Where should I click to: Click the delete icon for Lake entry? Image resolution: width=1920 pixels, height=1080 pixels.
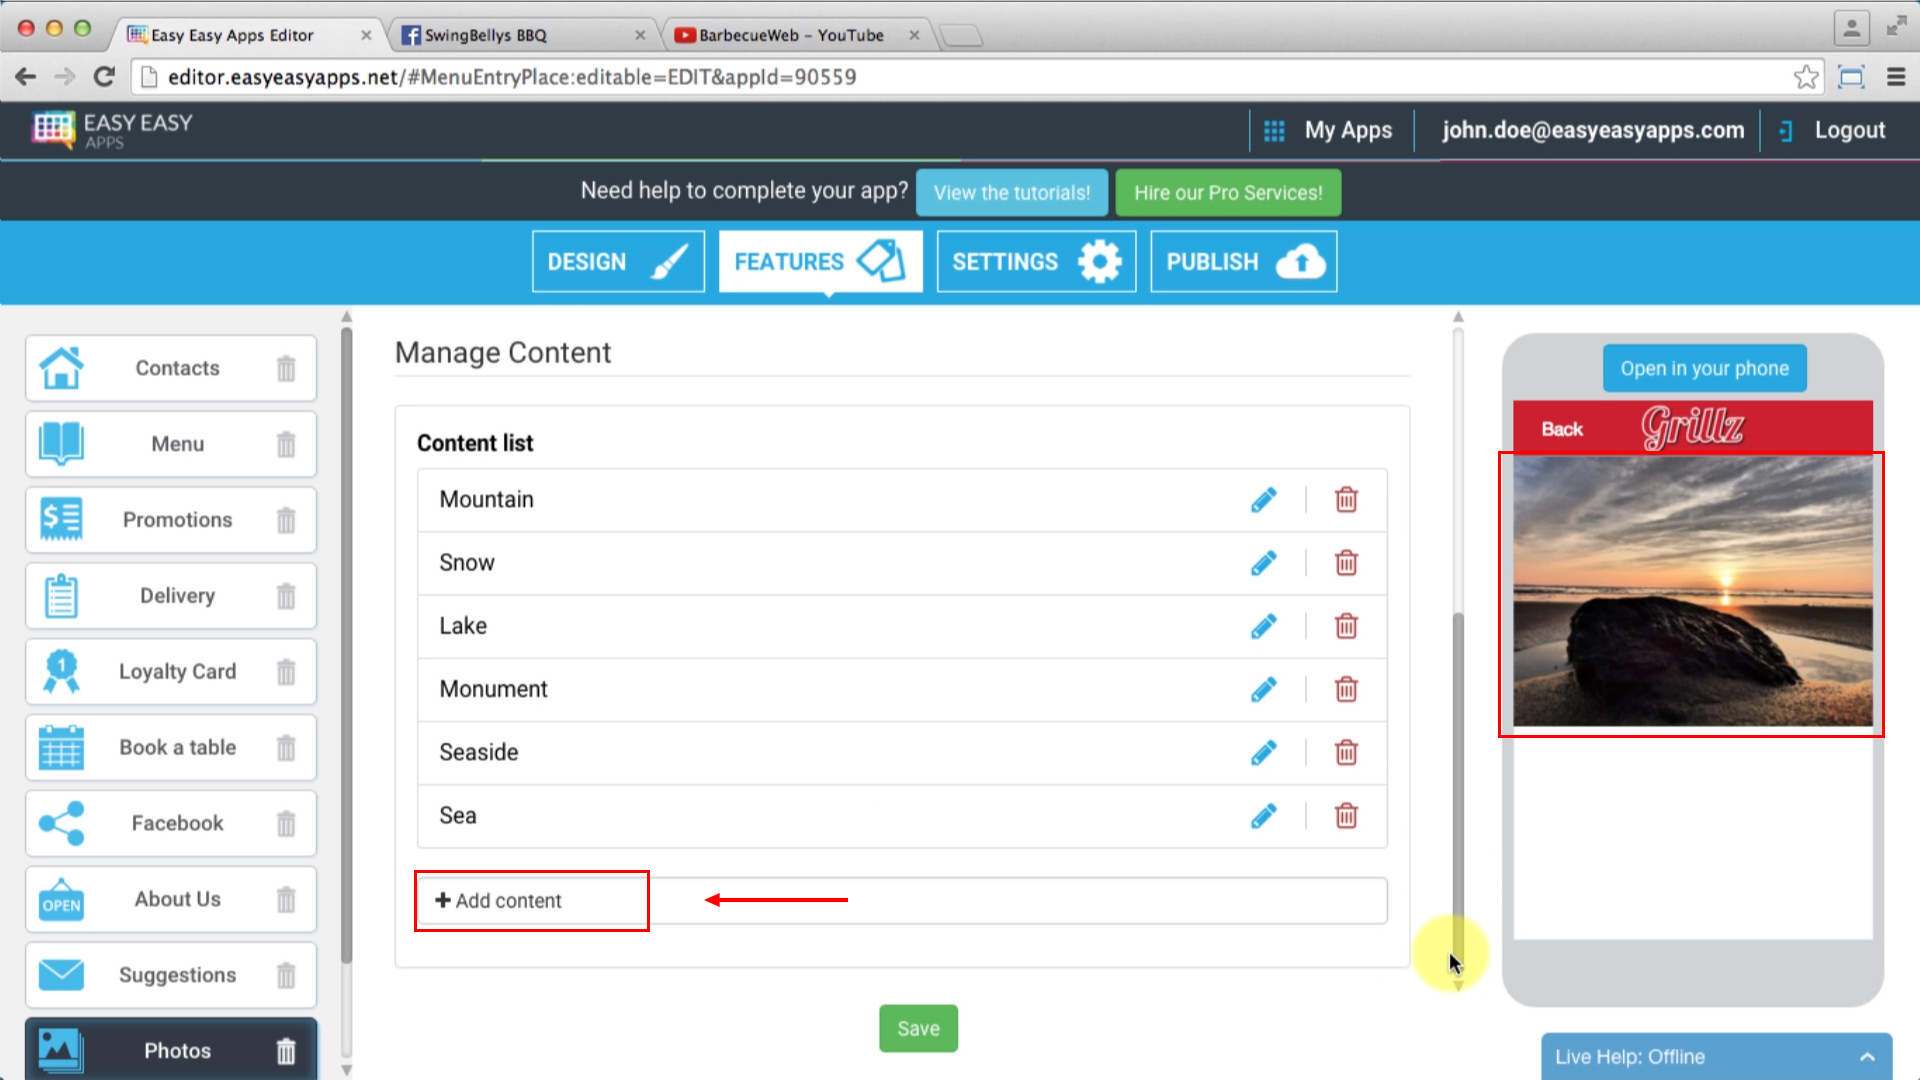click(1346, 626)
